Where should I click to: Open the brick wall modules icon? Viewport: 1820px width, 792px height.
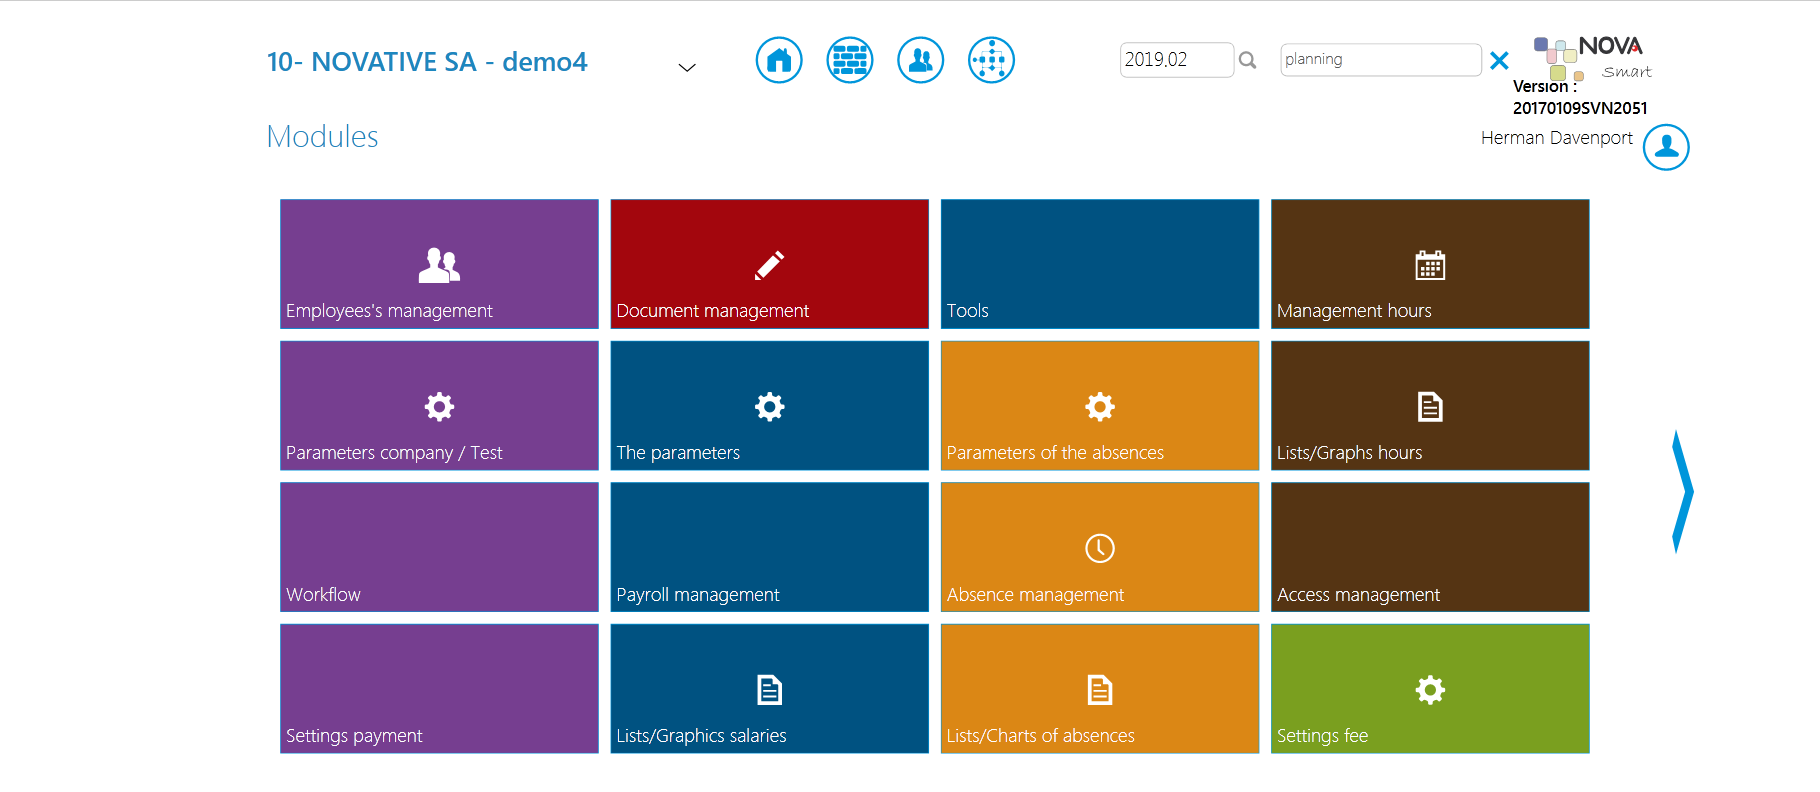click(849, 60)
